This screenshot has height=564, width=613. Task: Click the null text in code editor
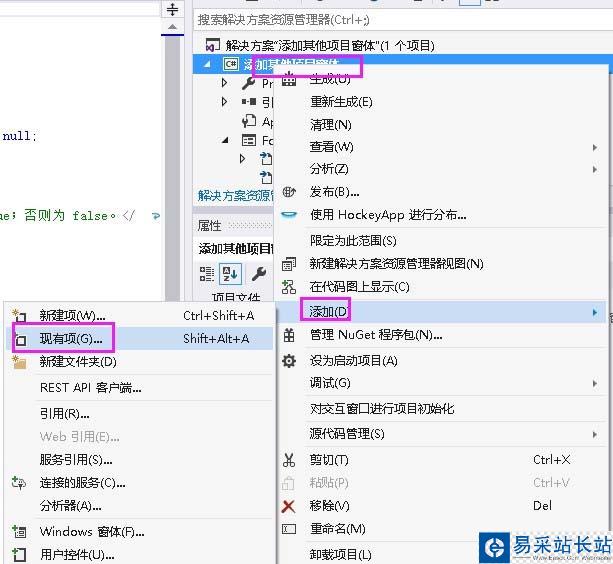(17, 136)
